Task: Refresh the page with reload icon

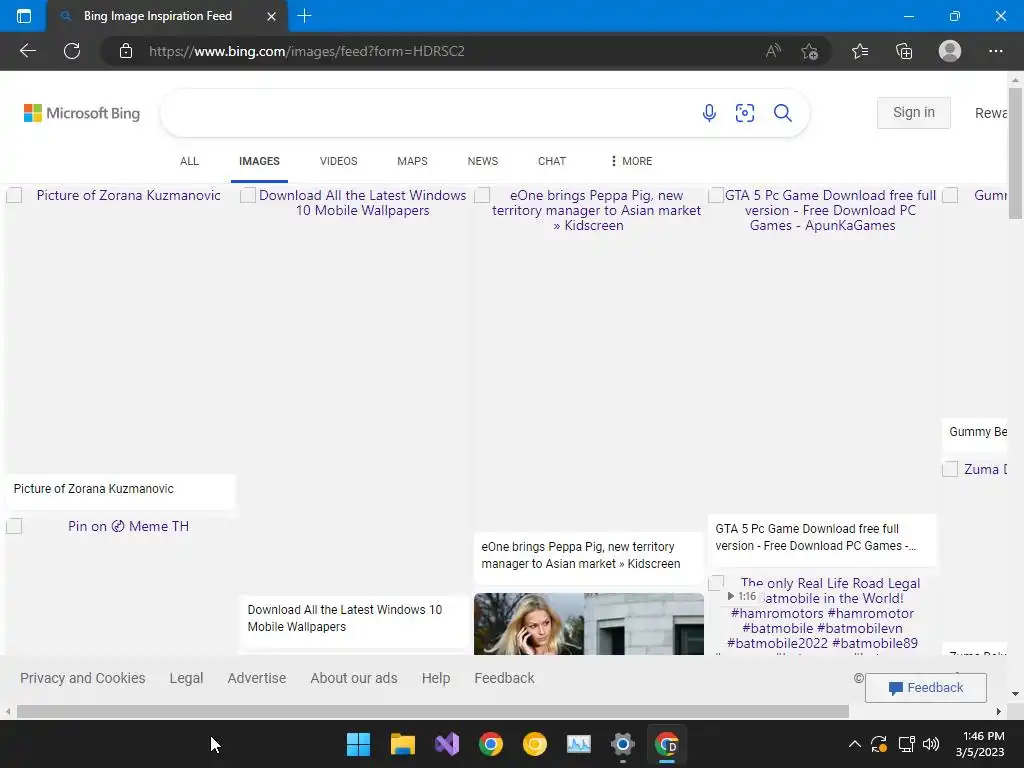Action: click(72, 51)
